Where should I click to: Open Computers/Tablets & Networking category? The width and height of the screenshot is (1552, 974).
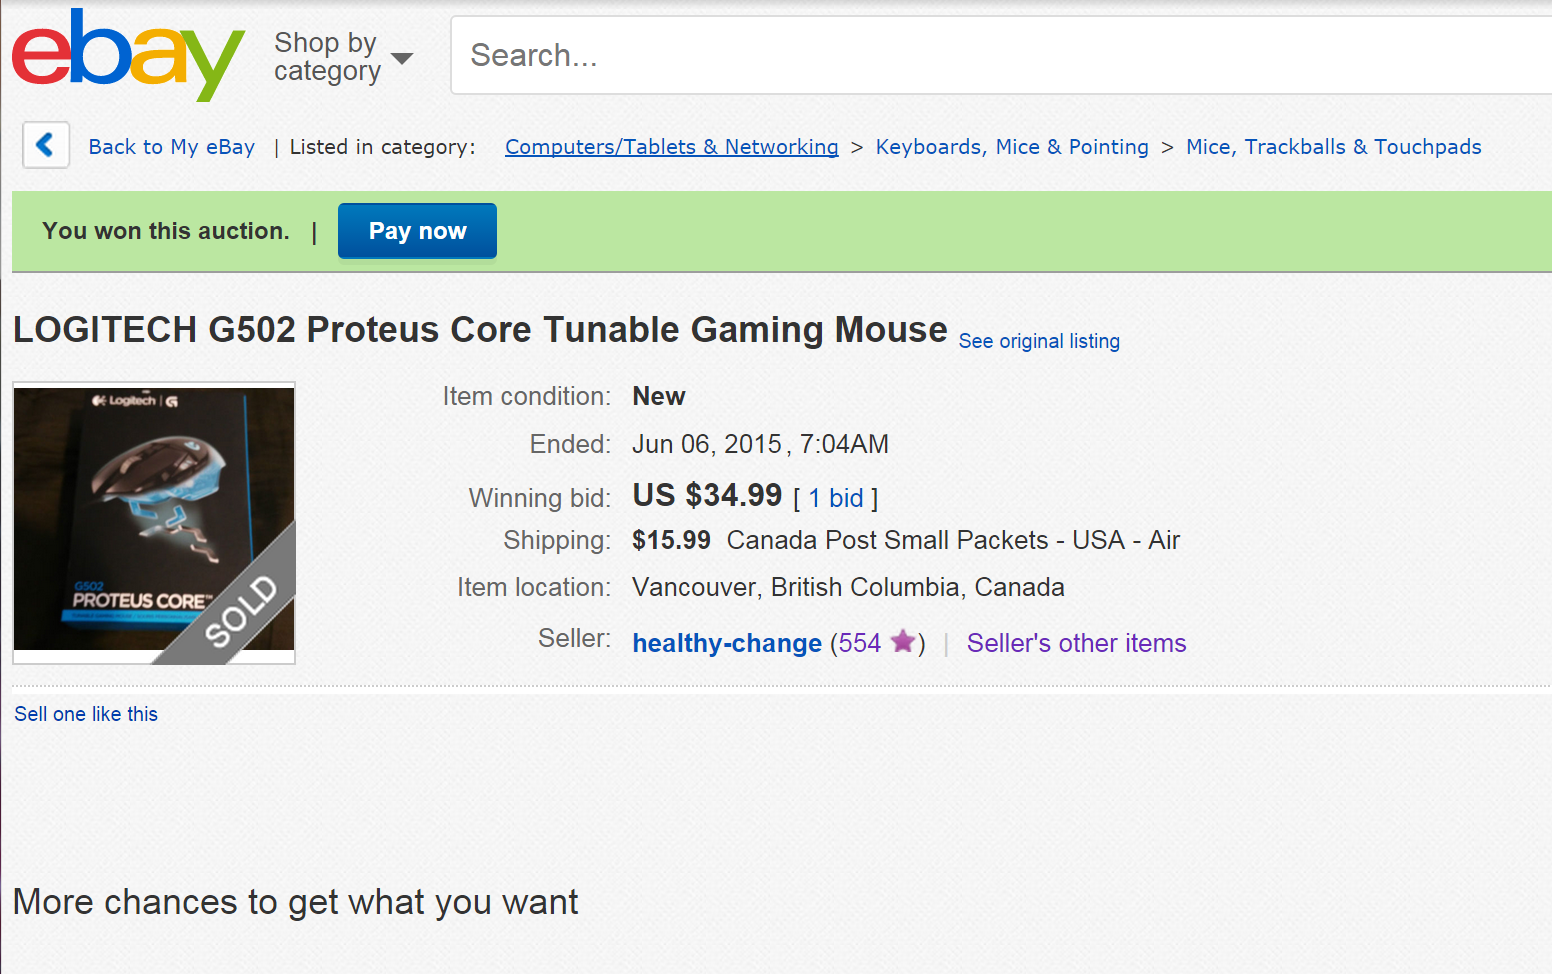pyautogui.click(x=671, y=147)
